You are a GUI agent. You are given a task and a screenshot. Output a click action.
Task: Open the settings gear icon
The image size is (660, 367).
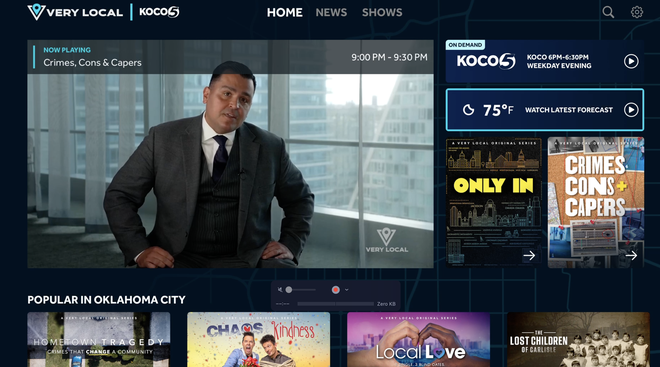click(x=636, y=12)
